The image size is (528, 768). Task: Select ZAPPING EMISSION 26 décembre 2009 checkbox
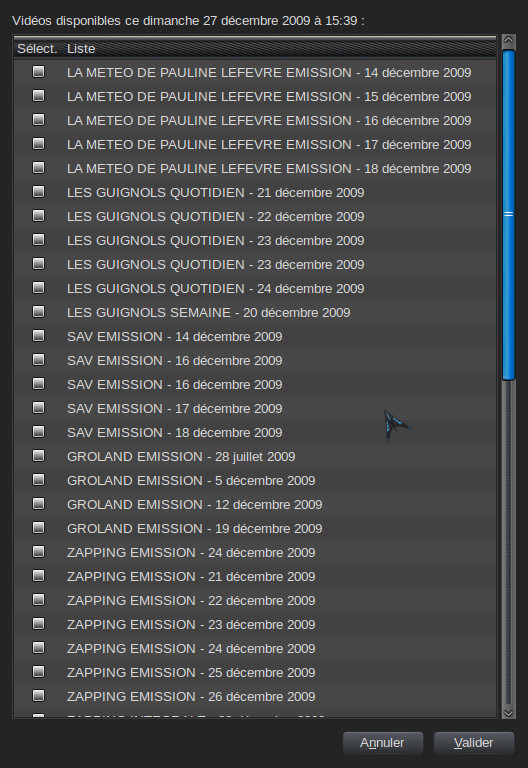pos(38,696)
